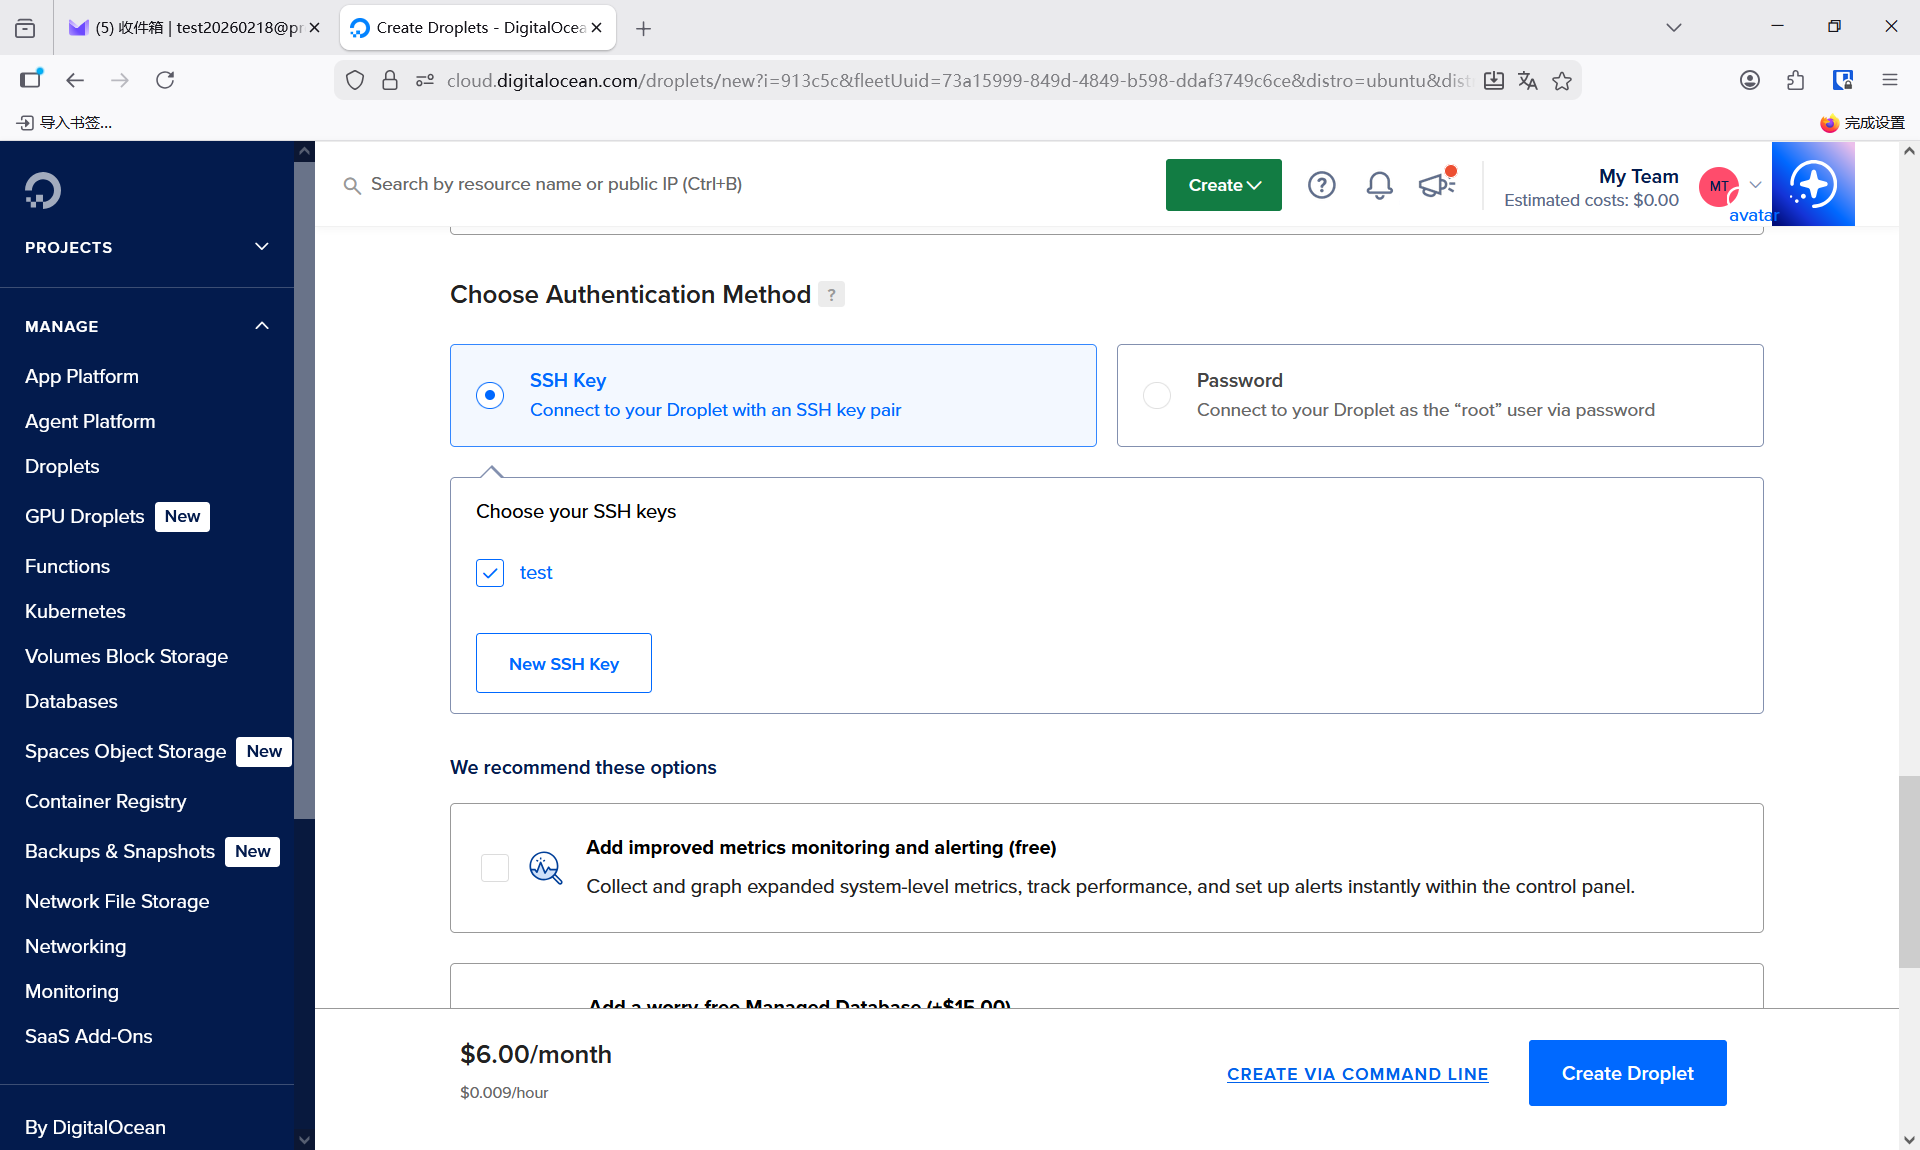
Task: Click the main page vertical scrollbar
Action: coord(1909,871)
